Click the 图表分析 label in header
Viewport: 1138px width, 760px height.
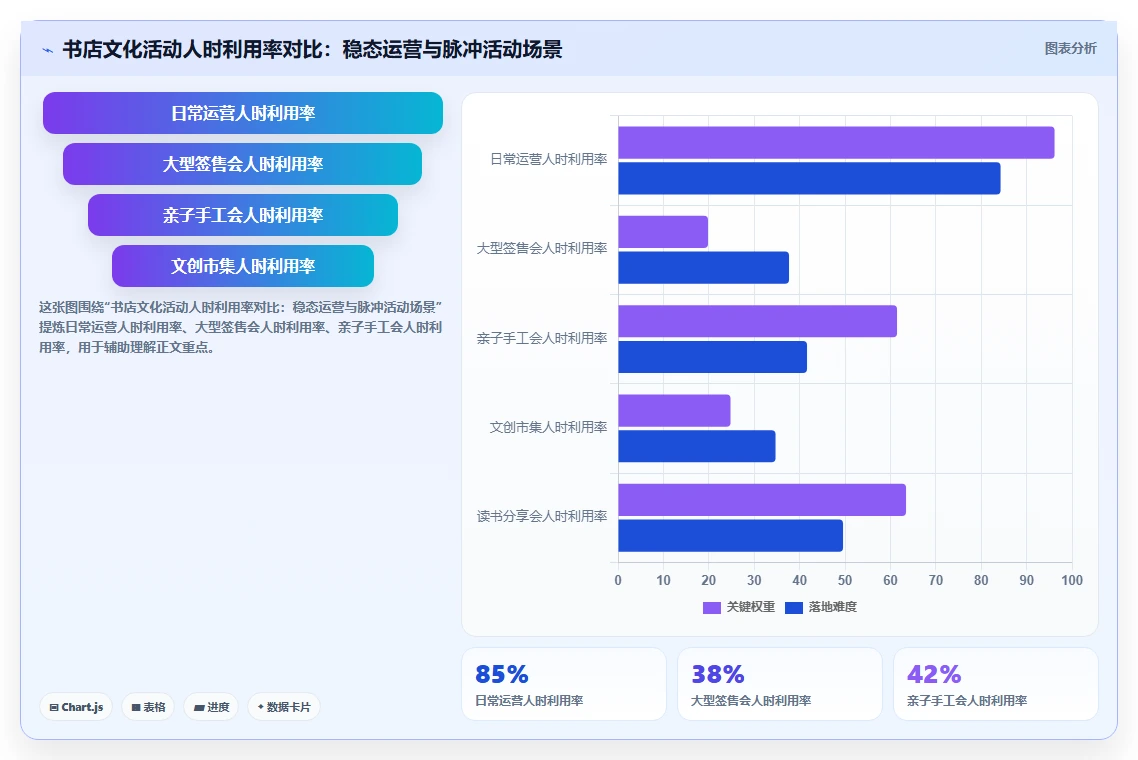[1070, 49]
